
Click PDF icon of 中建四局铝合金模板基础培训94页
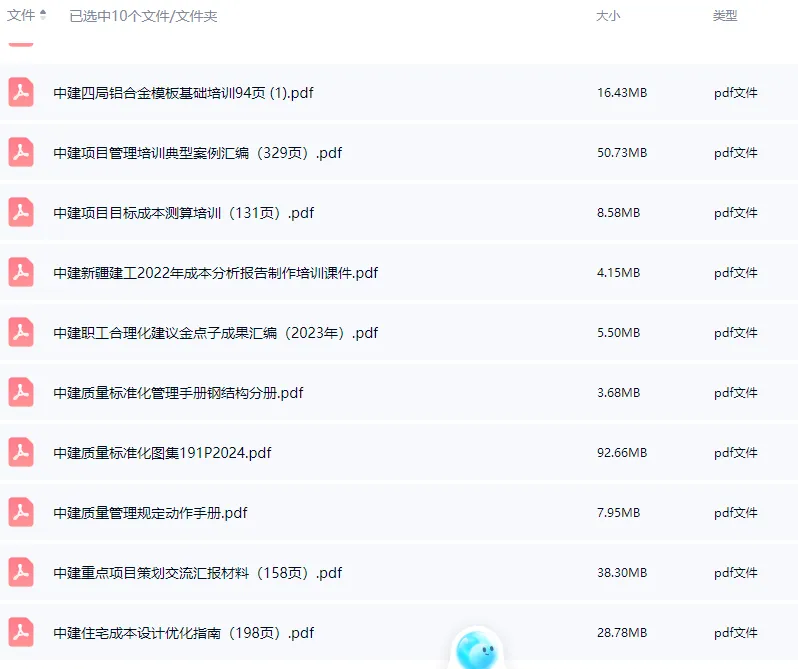[x=21, y=92]
